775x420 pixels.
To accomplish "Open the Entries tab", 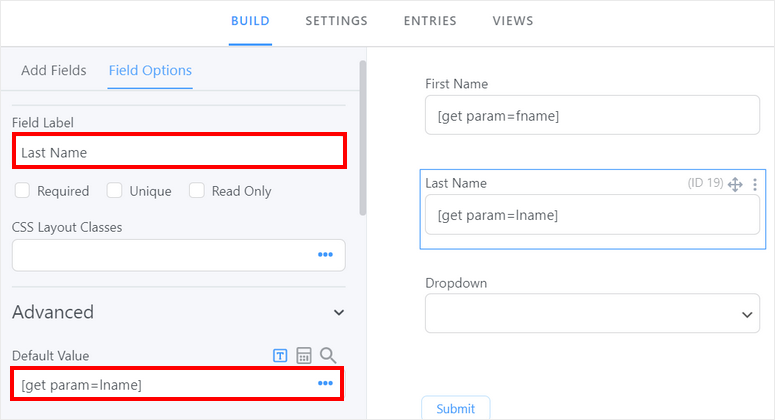I will [x=430, y=21].
